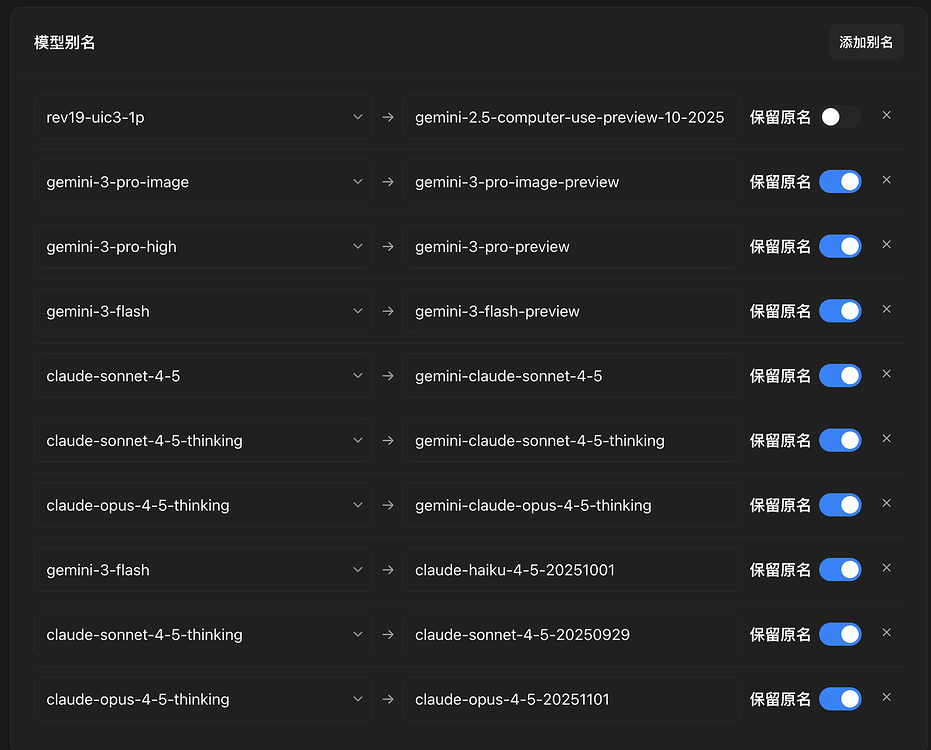Toggle 保留原名 for gemini-3-flash-preview
931x750 pixels.
click(840, 311)
